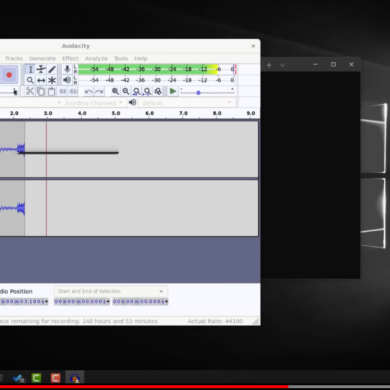Click the selection end time field
Image resolution: width=390 pixels, height=390 pixels.
click(138, 301)
